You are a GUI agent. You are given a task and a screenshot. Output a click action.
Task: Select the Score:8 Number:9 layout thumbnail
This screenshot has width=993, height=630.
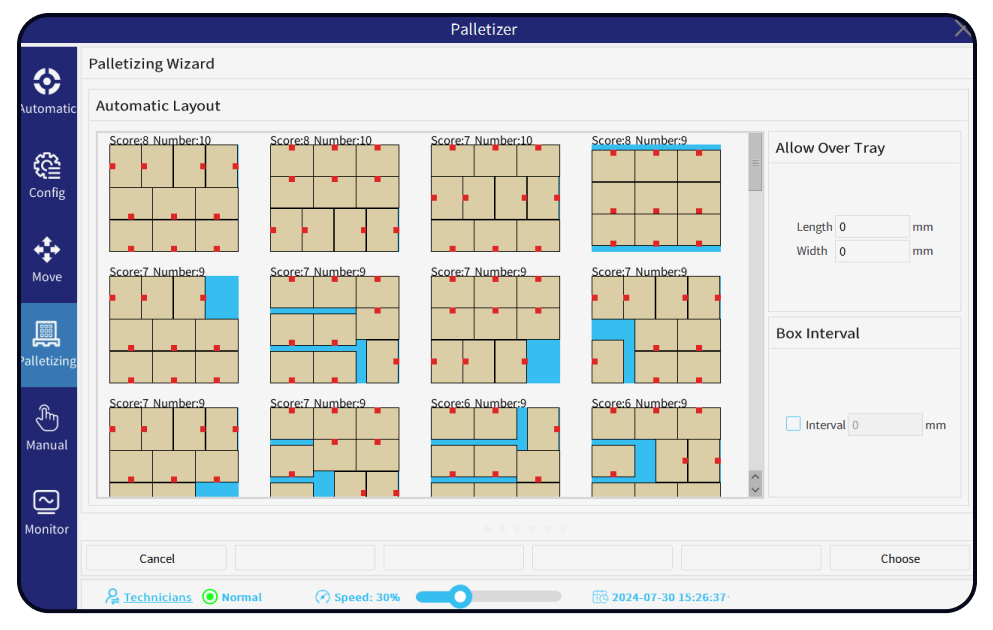[x=656, y=198]
